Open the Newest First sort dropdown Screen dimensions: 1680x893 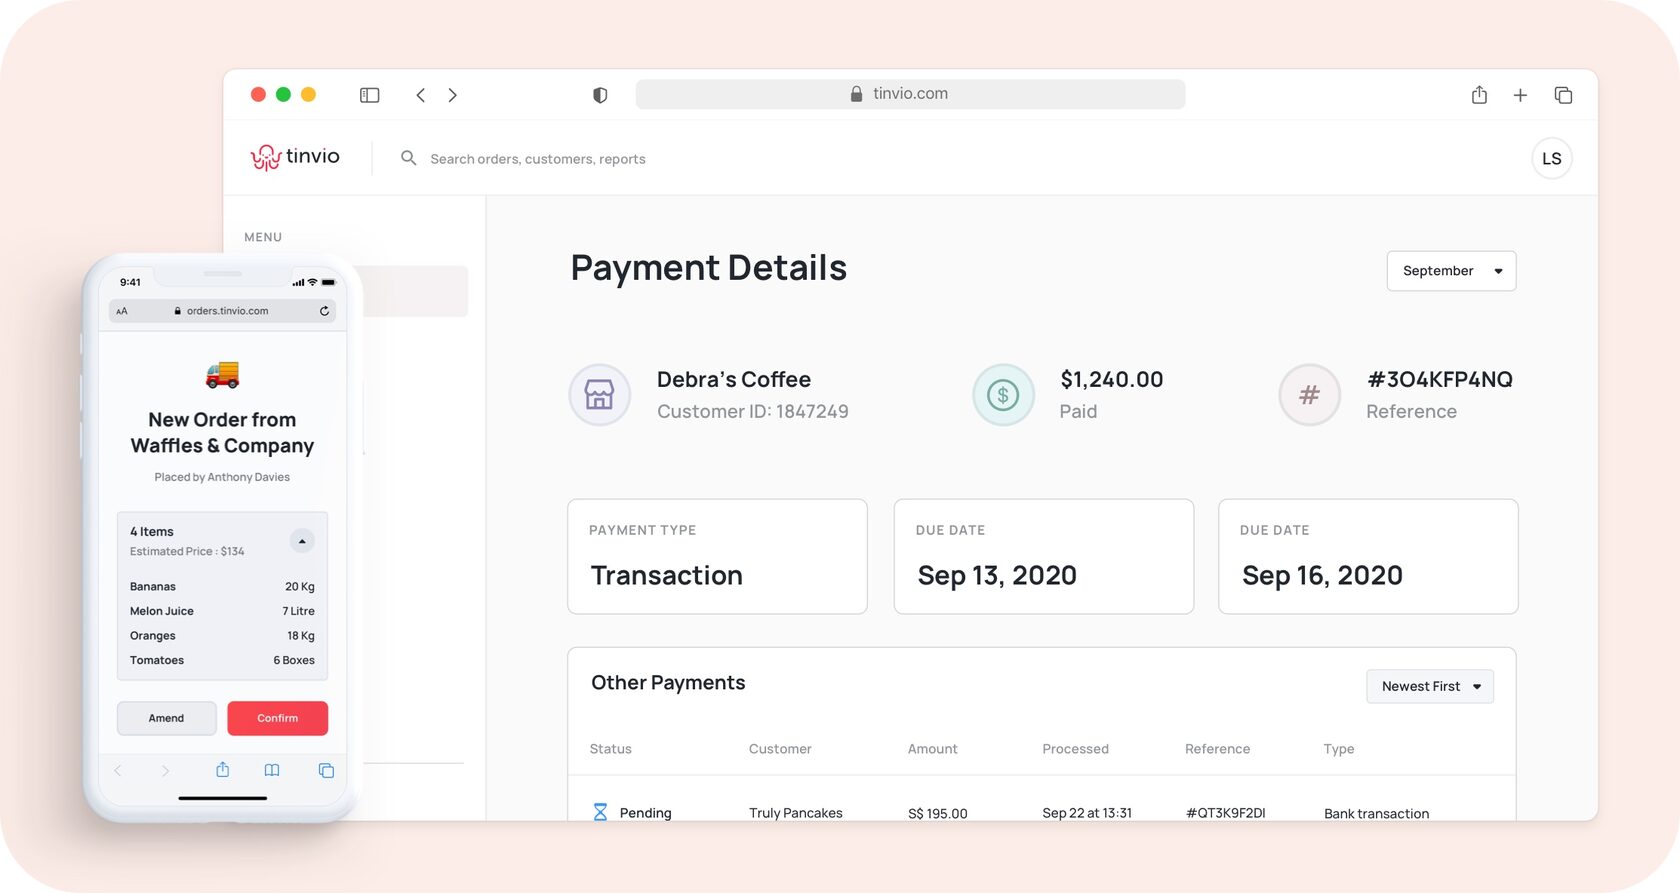coord(1429,686)
